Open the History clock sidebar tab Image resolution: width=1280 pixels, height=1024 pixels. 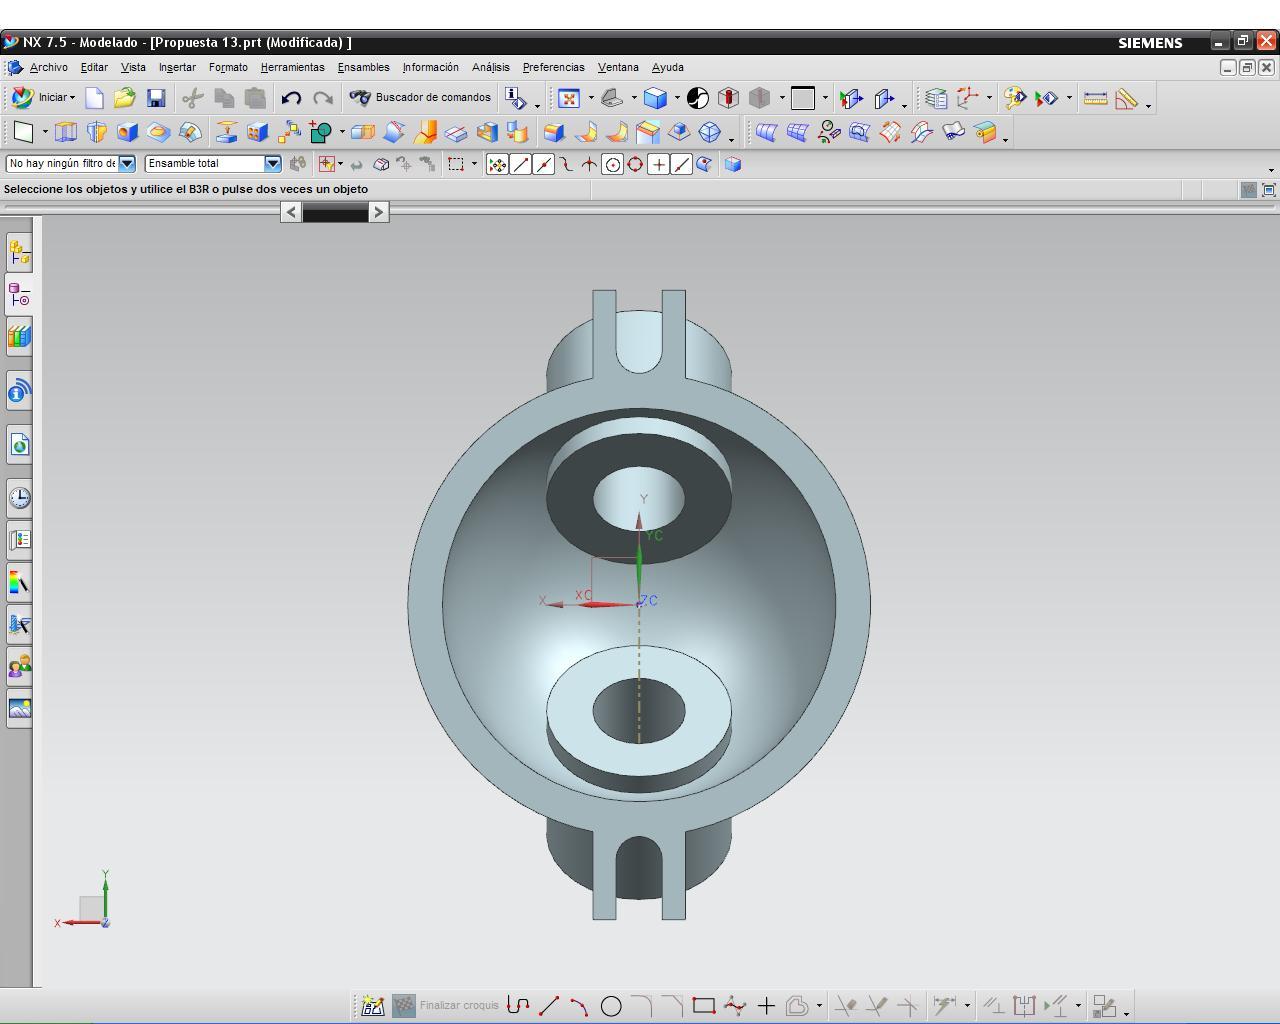pos(19,498)
